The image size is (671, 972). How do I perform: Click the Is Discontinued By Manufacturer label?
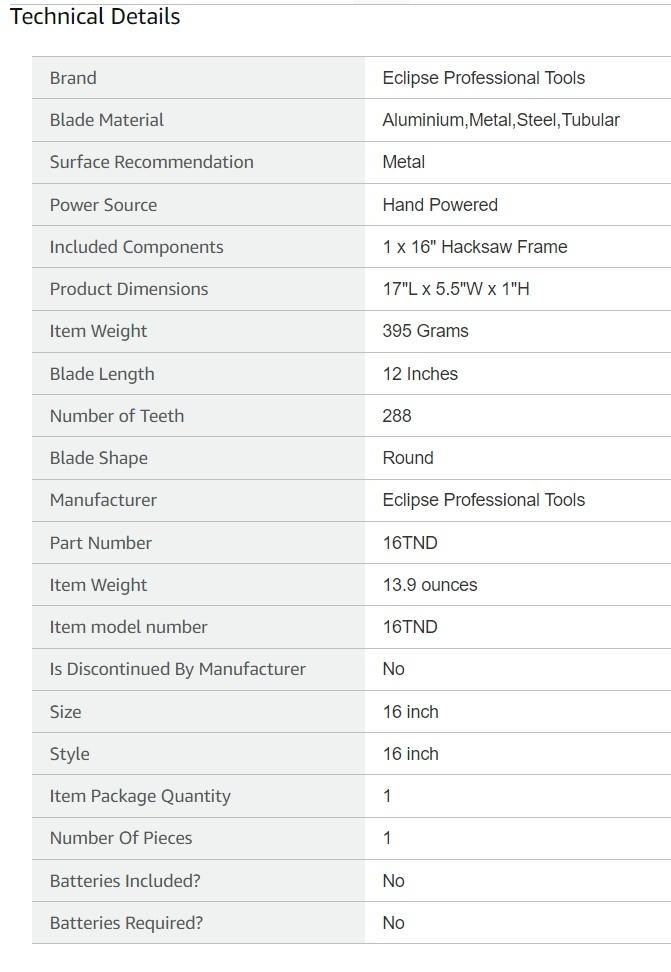178,669
